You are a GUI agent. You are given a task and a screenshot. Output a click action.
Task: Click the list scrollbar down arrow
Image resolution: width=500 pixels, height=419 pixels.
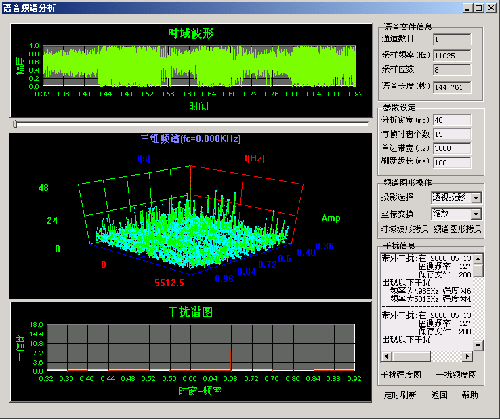pyautogui.click(x=478, y=345)
